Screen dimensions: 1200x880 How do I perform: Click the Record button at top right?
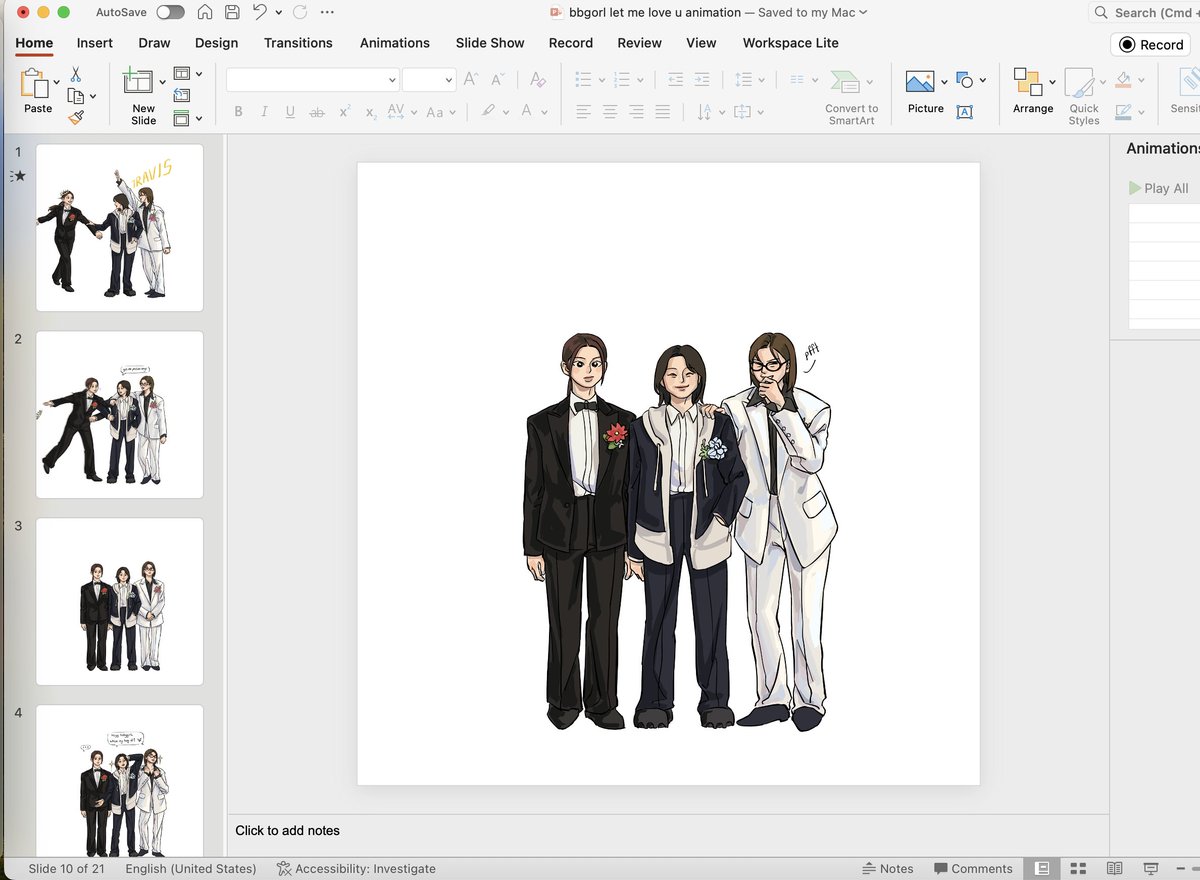click(x=1151, y=44)
